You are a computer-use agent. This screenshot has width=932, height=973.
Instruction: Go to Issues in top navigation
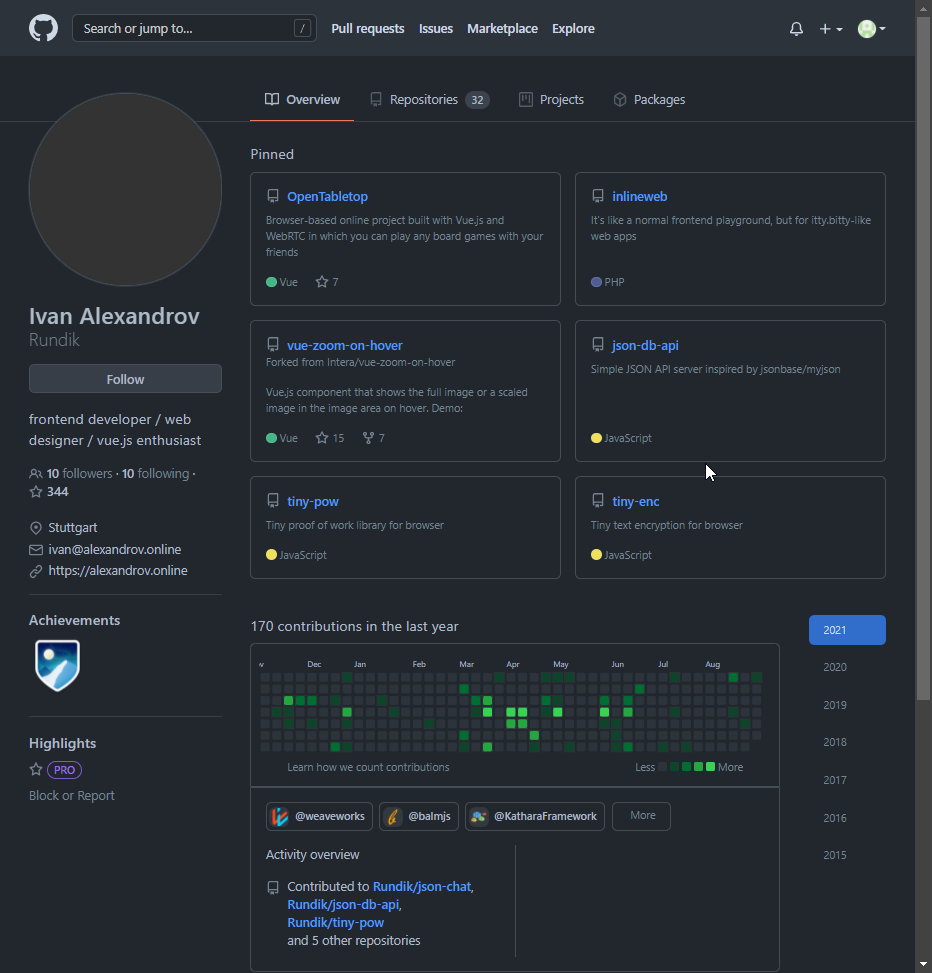point(436,29)
